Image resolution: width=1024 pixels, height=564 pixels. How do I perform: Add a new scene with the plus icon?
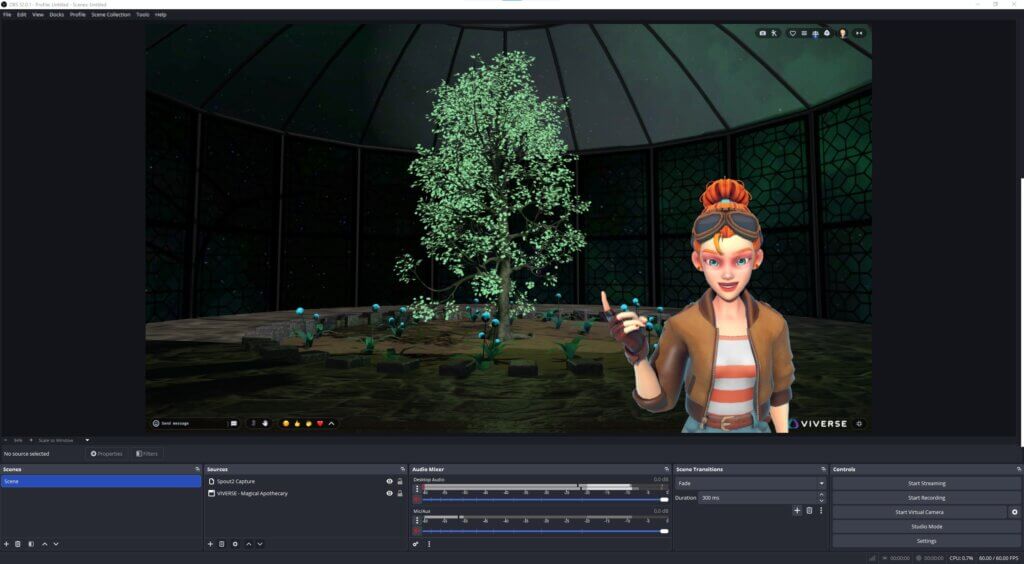tap(6, 544)
